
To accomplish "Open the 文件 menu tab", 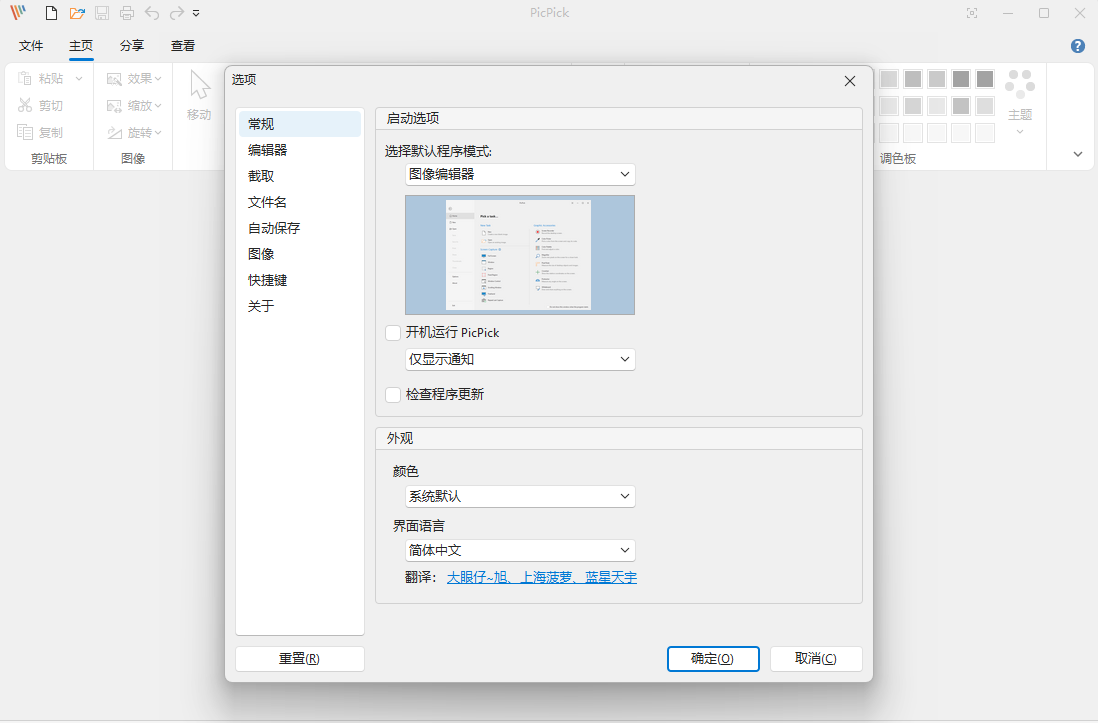I will (31, 46).
